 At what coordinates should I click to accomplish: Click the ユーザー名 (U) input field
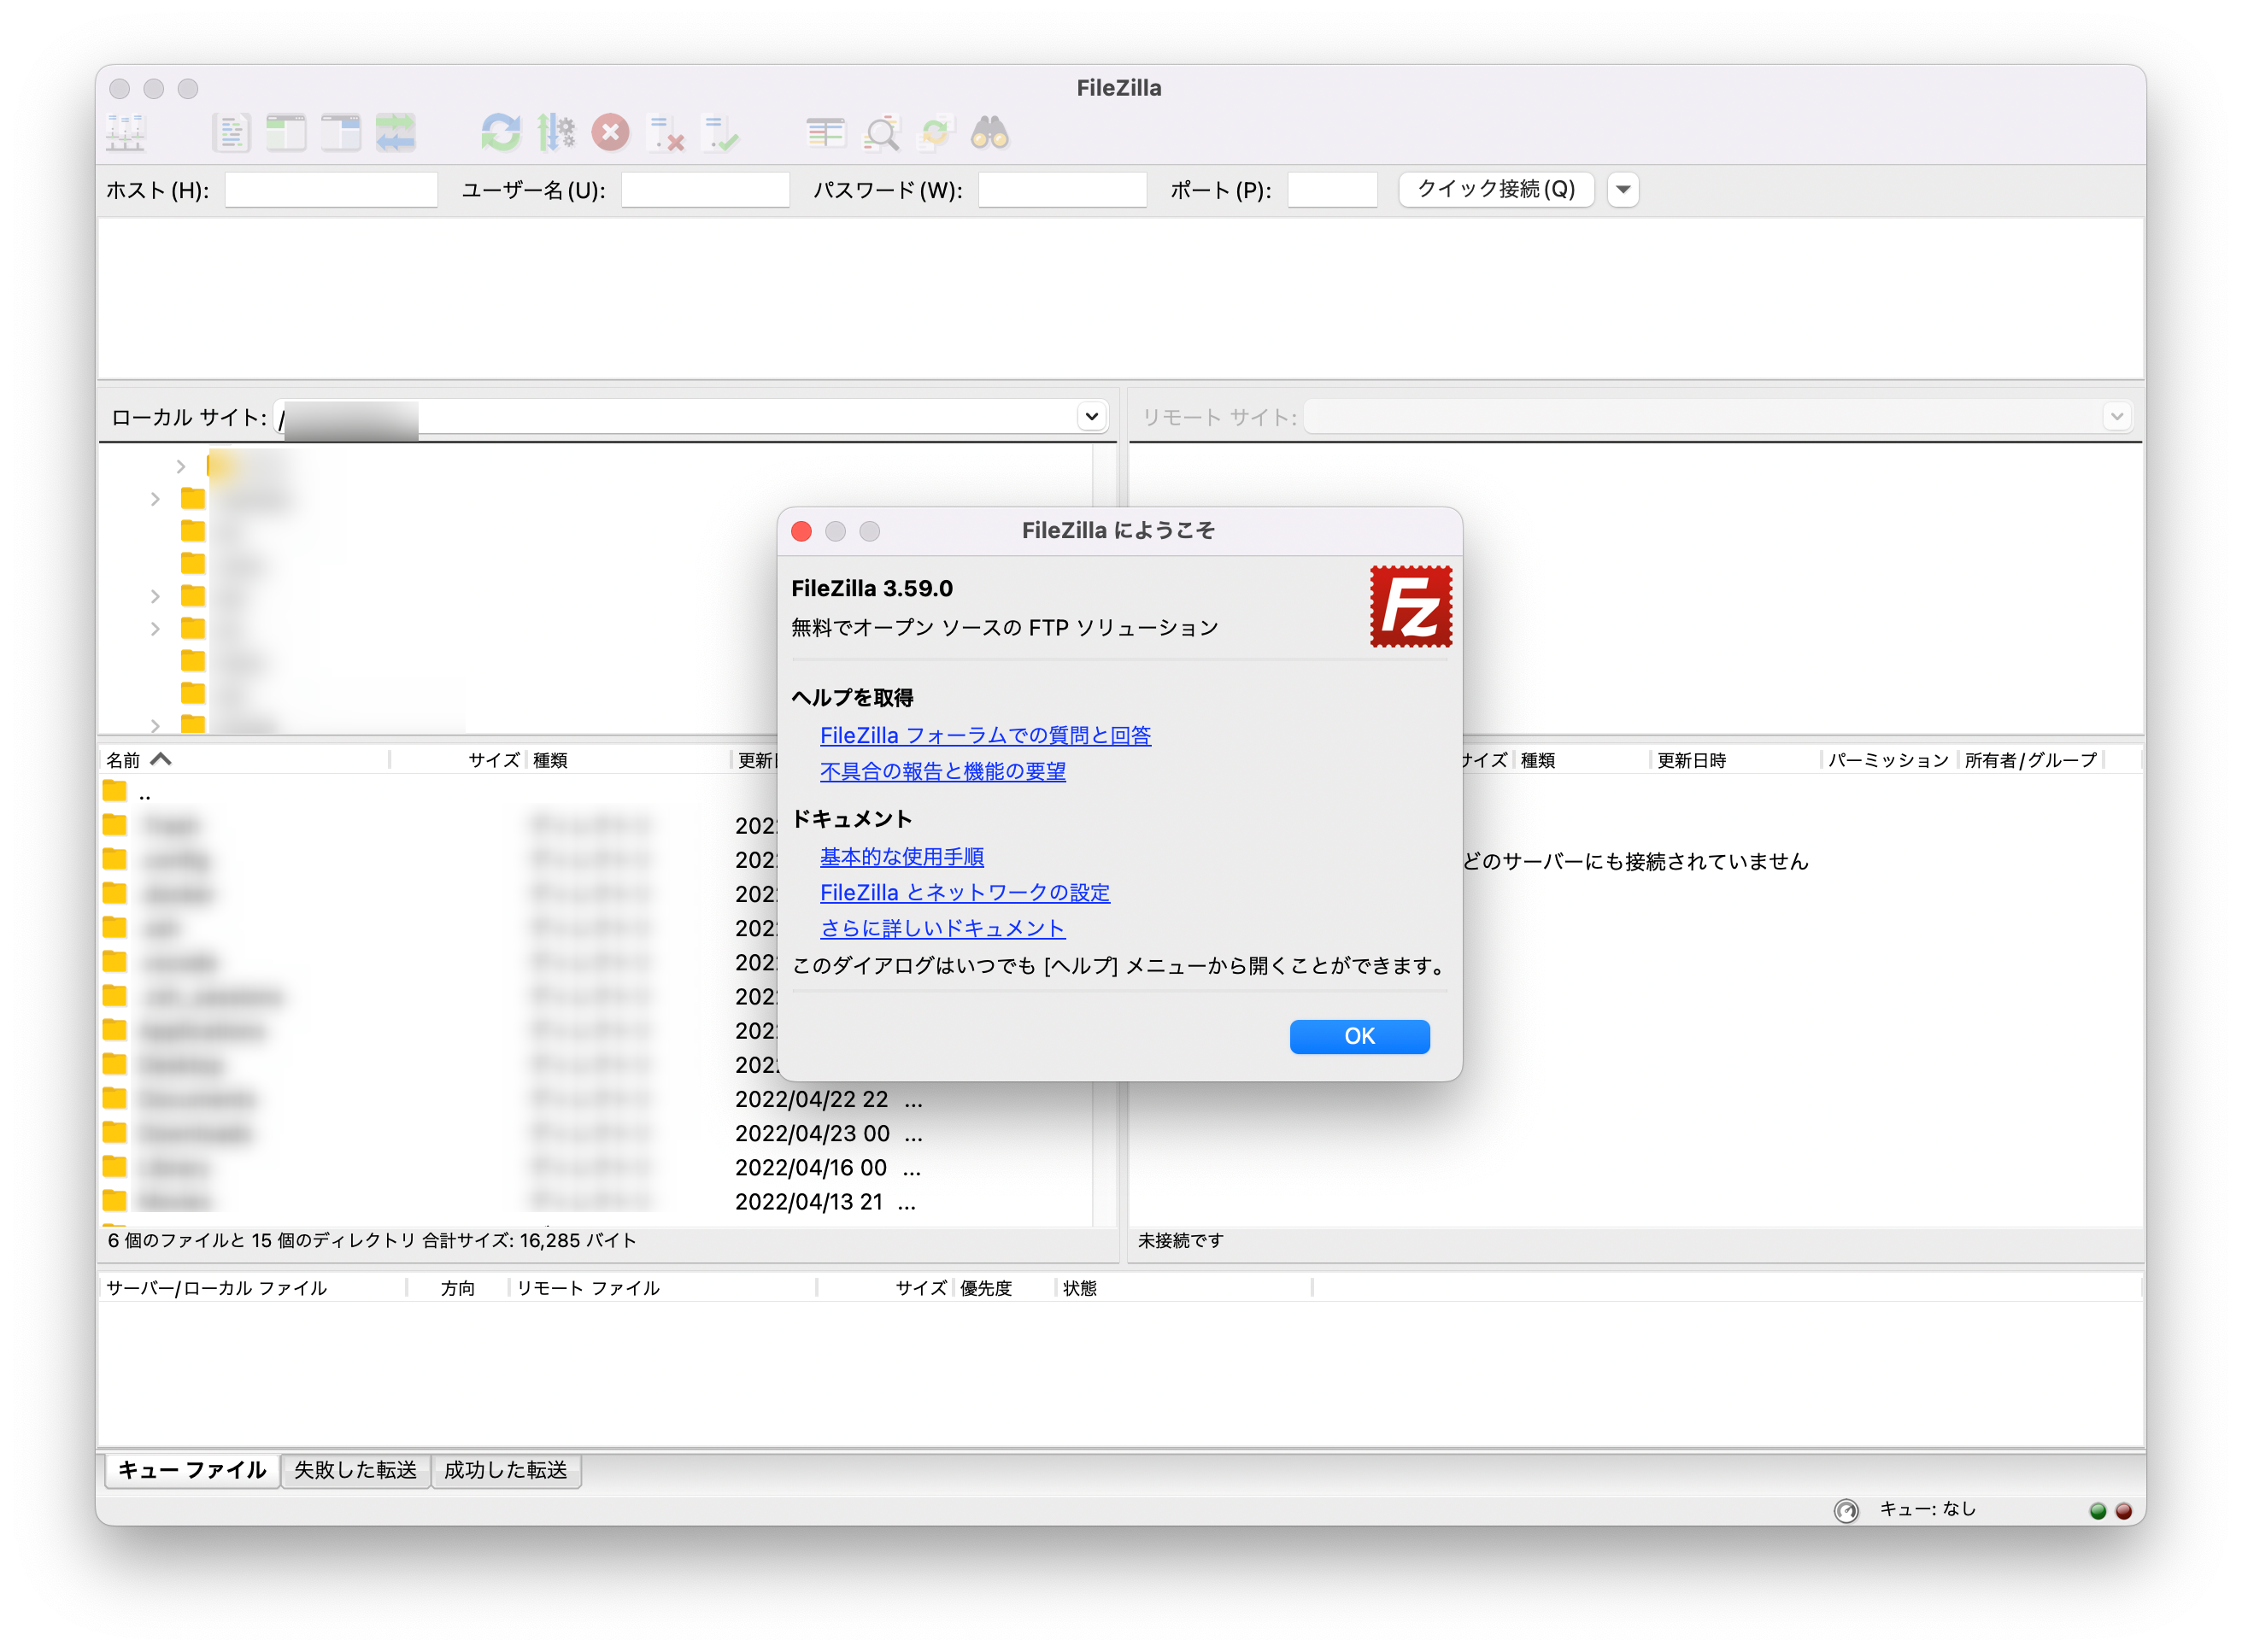(x=705, y=189)
